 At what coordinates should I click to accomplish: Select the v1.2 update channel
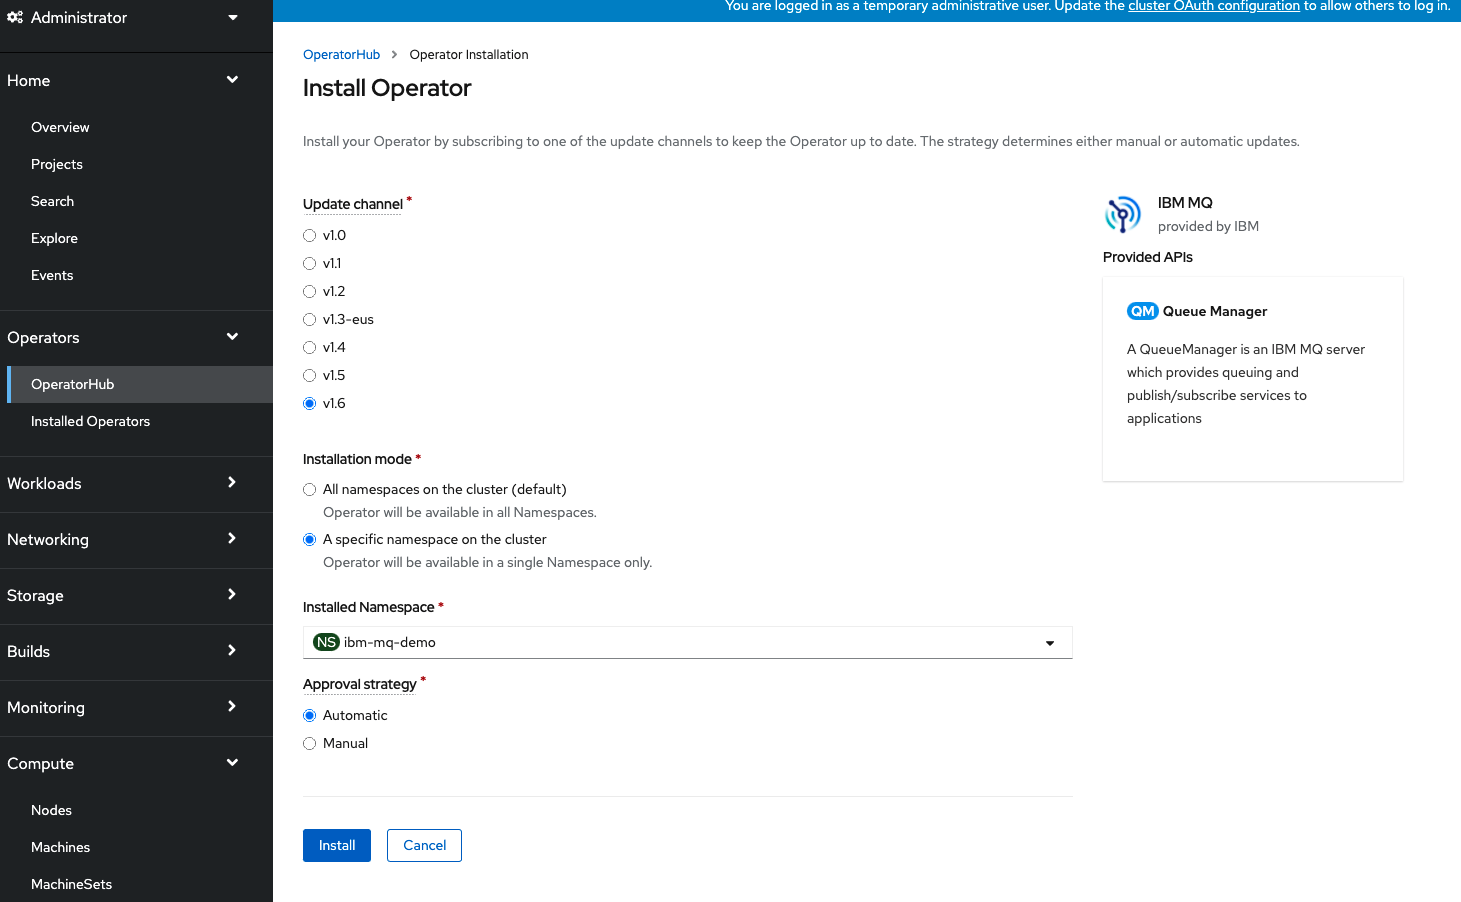click(x=310, y=292)
